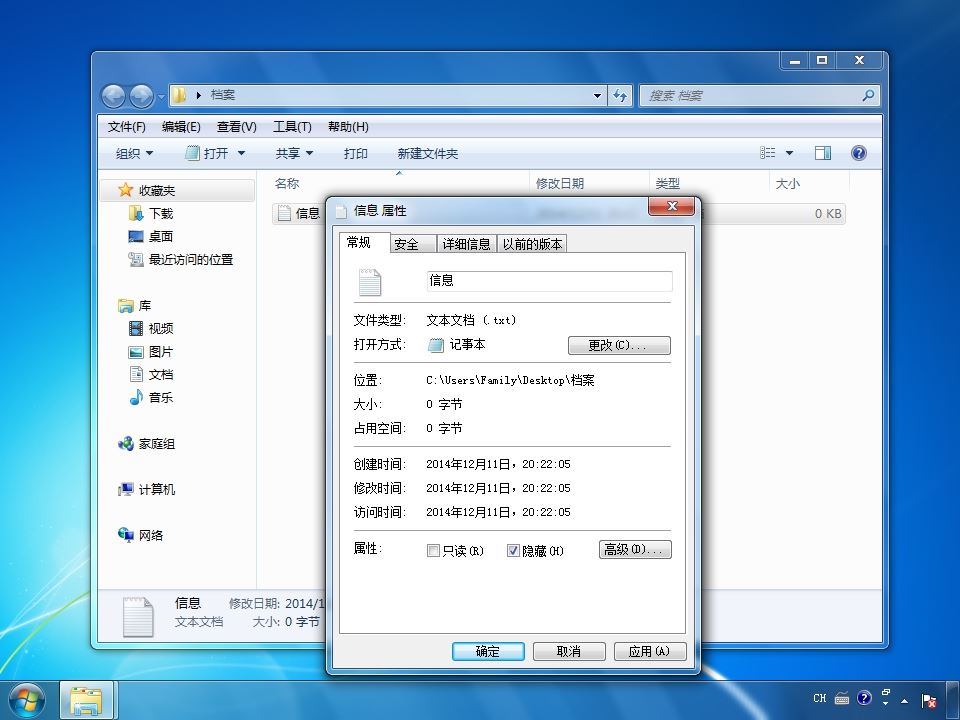Open the 帮助(H) menu
Image resolution: width=960 pixels, height=720 pixels.
click(x=348, y=127)
